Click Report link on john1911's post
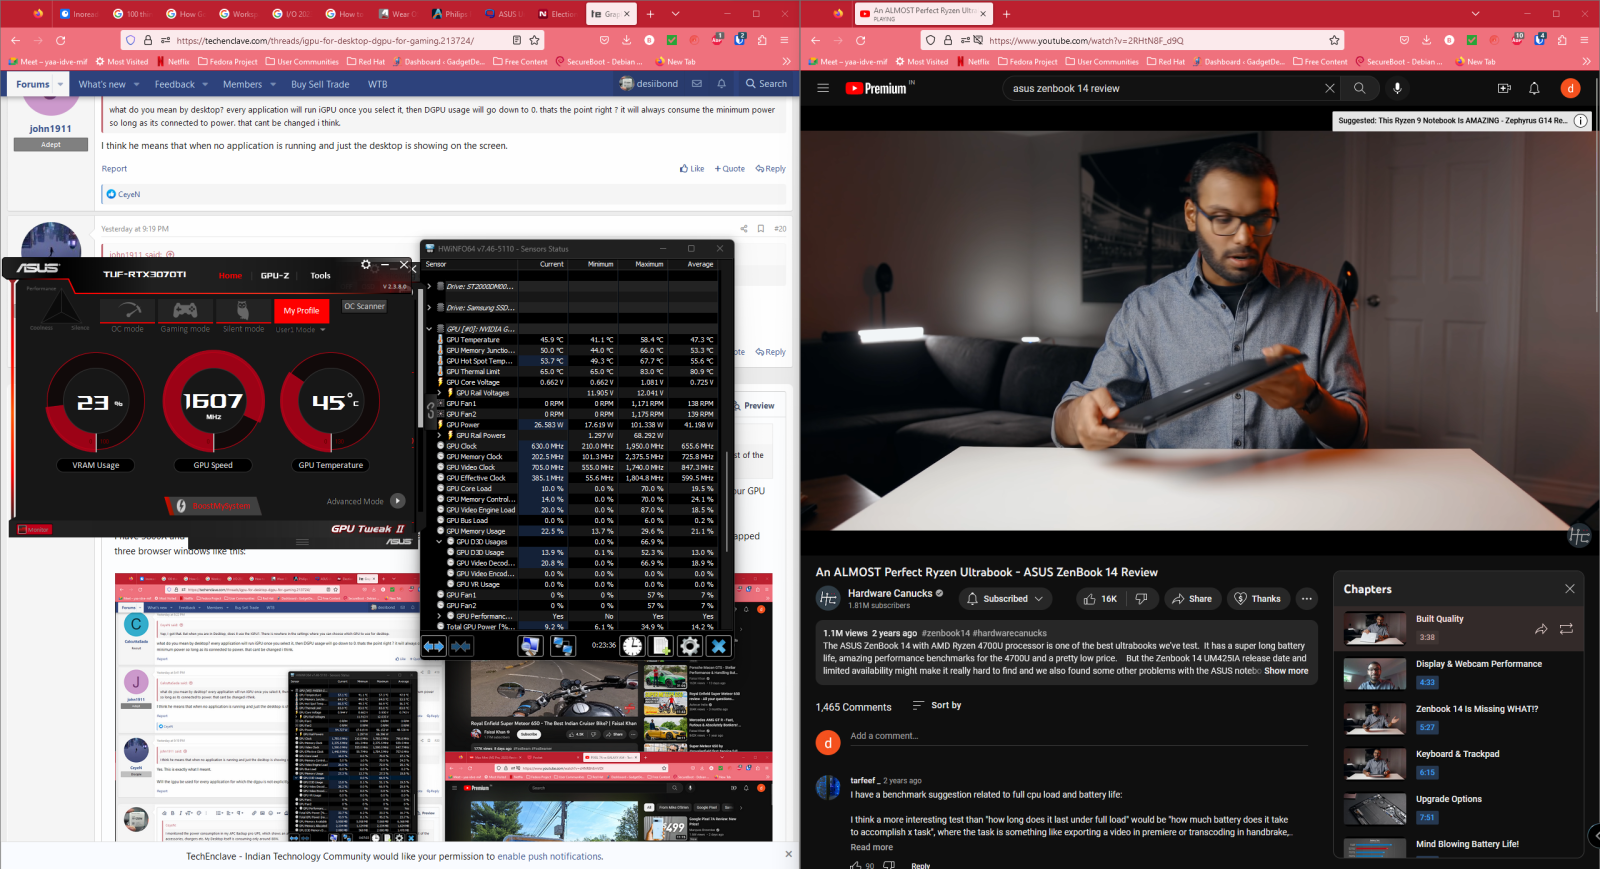Image resolution: width=1600 pixels, height=869 pixels. click(x=114, y=169)
